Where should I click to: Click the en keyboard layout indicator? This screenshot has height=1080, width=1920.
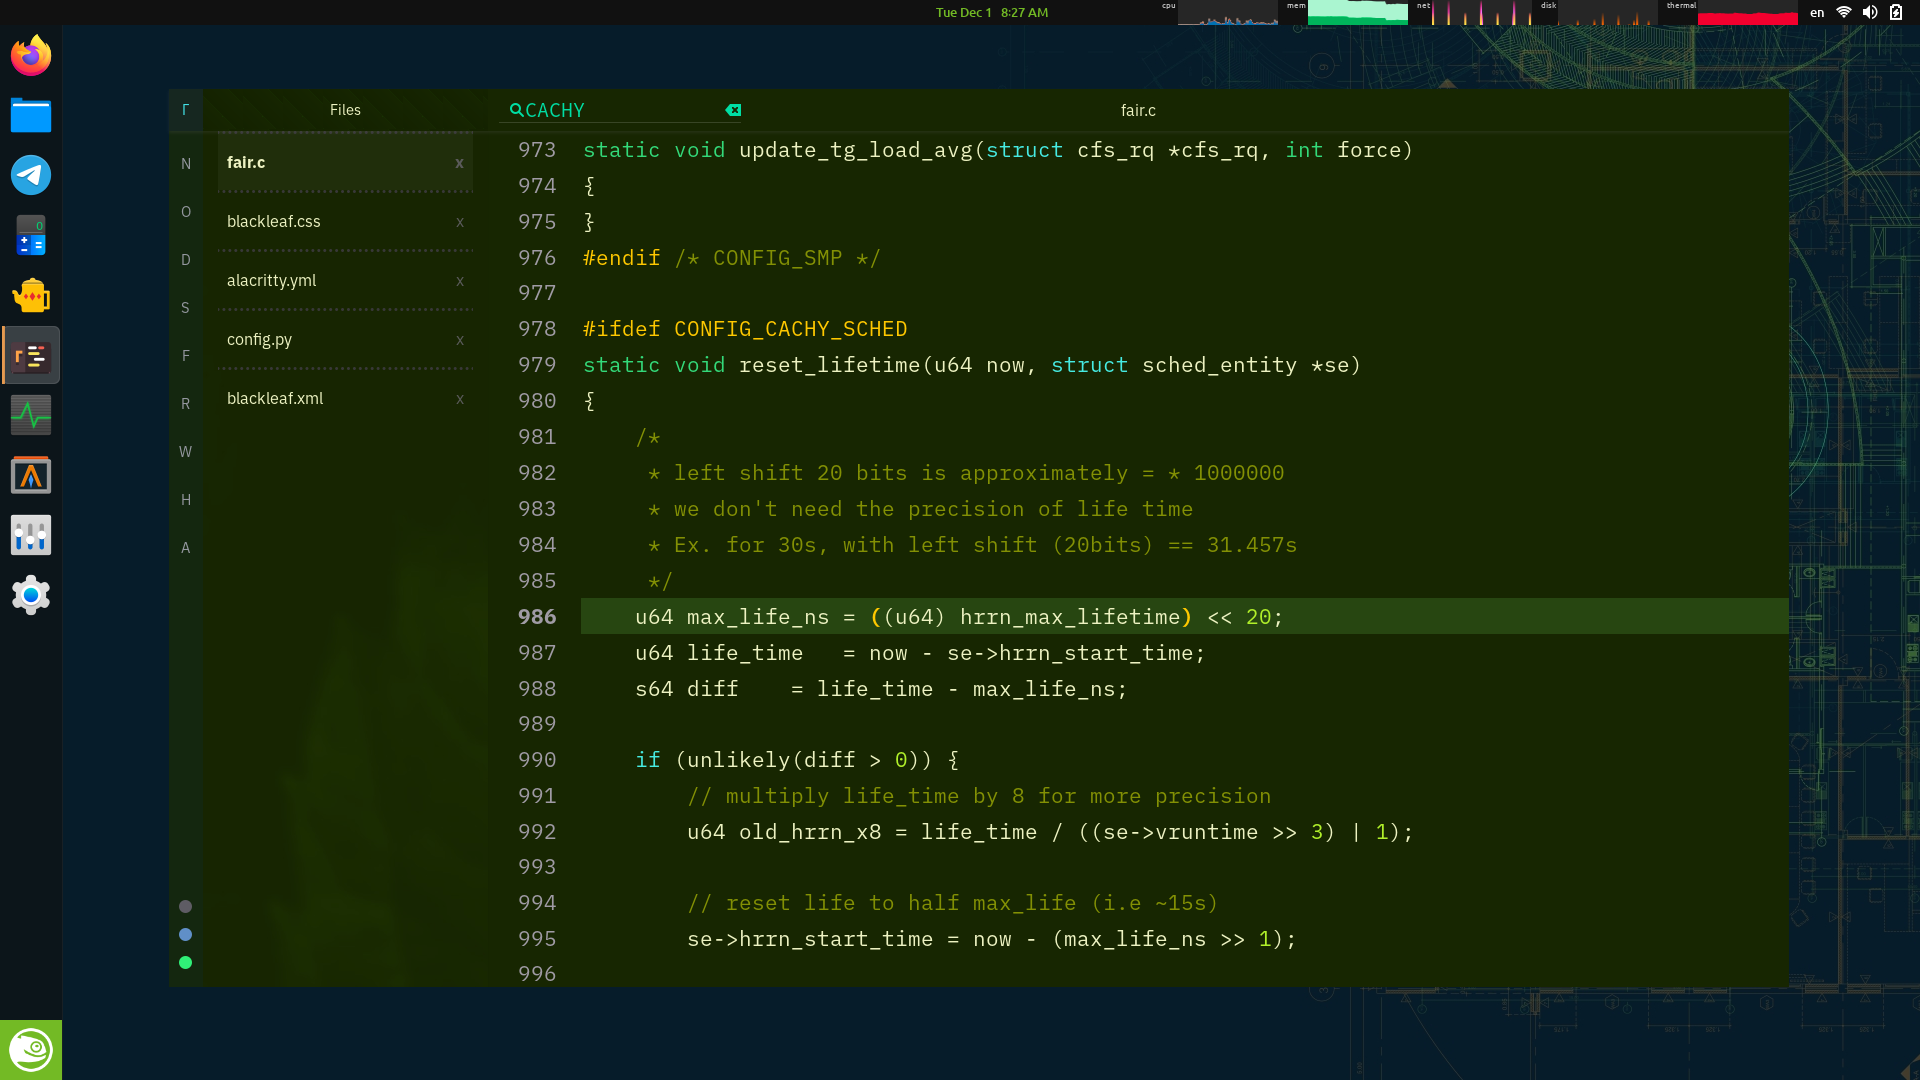[1817, 13]
